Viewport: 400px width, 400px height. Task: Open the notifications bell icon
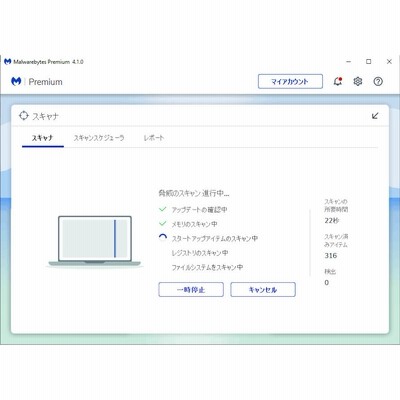tap(338, 81)
